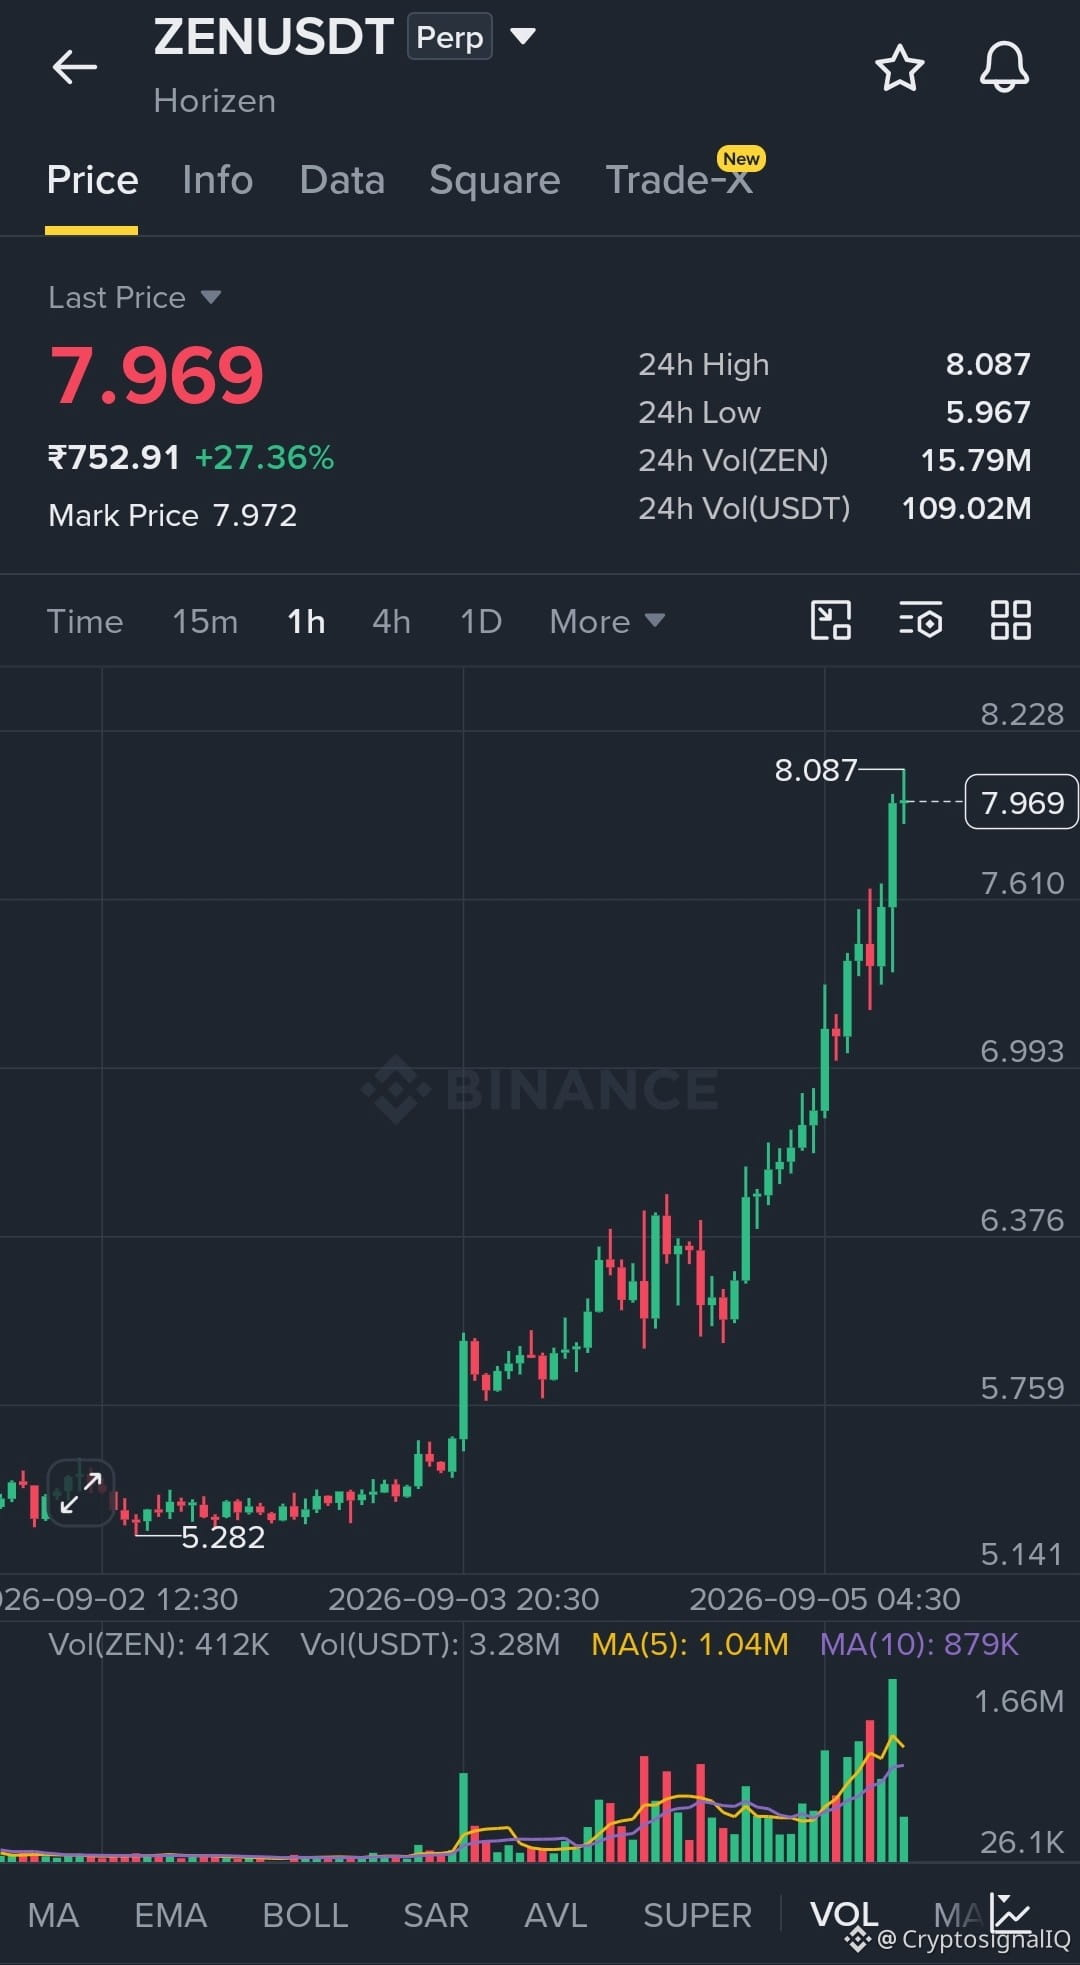The image size is (1080, 1965).
Task: Open the chart line icon beside VOL
Action: click(1010, 1911)
